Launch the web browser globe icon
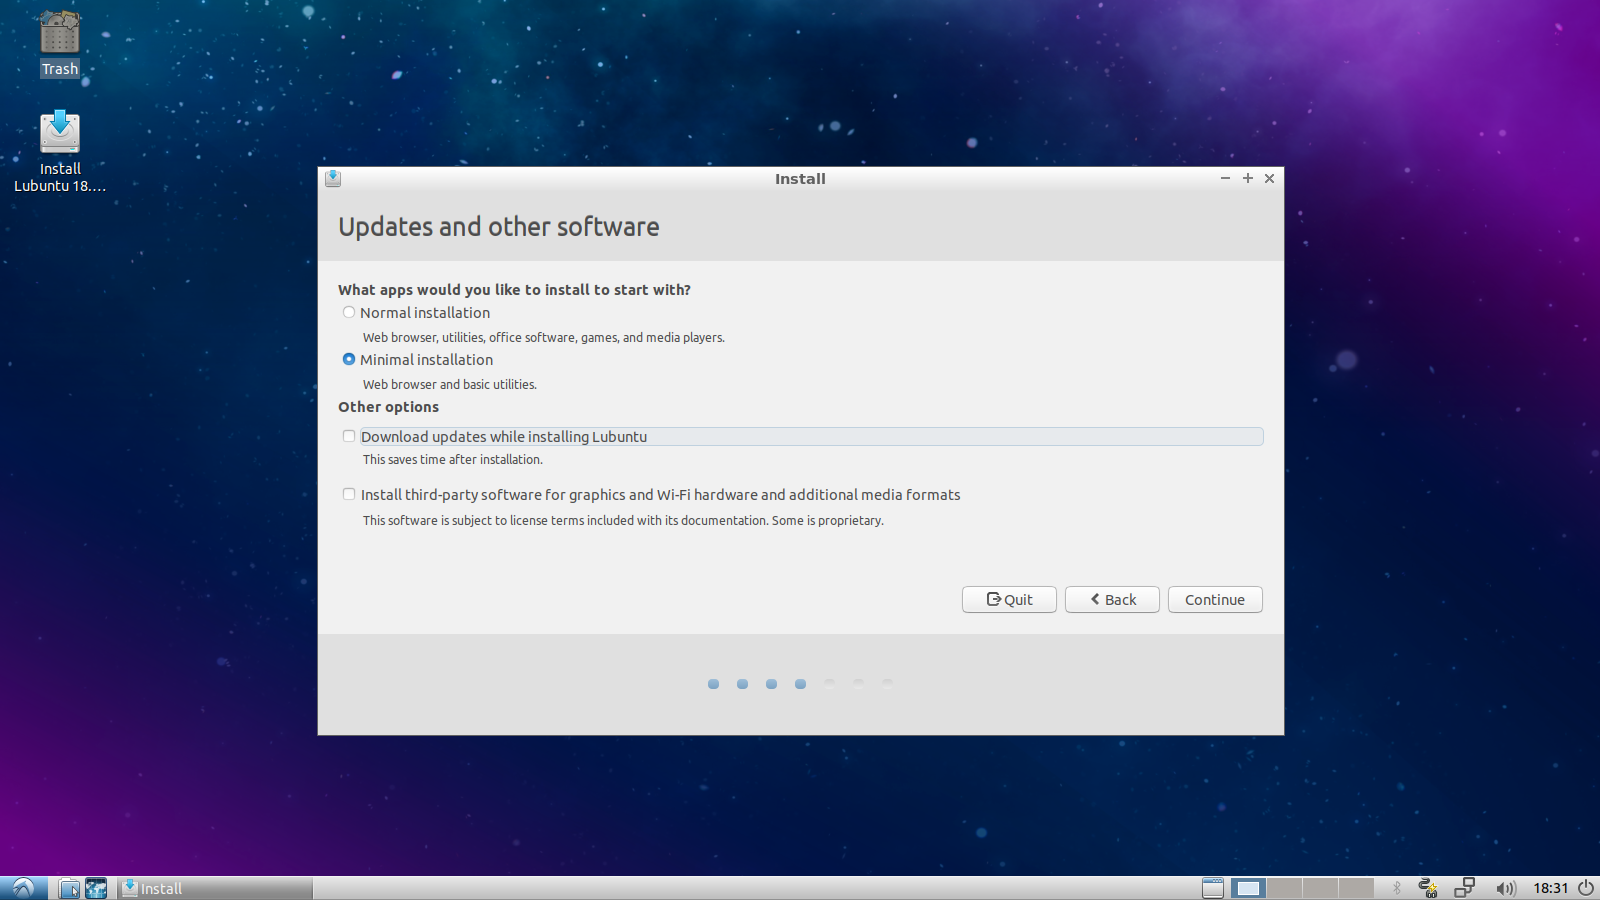The height and width of the screenshot is (900, 1600). 96,888
